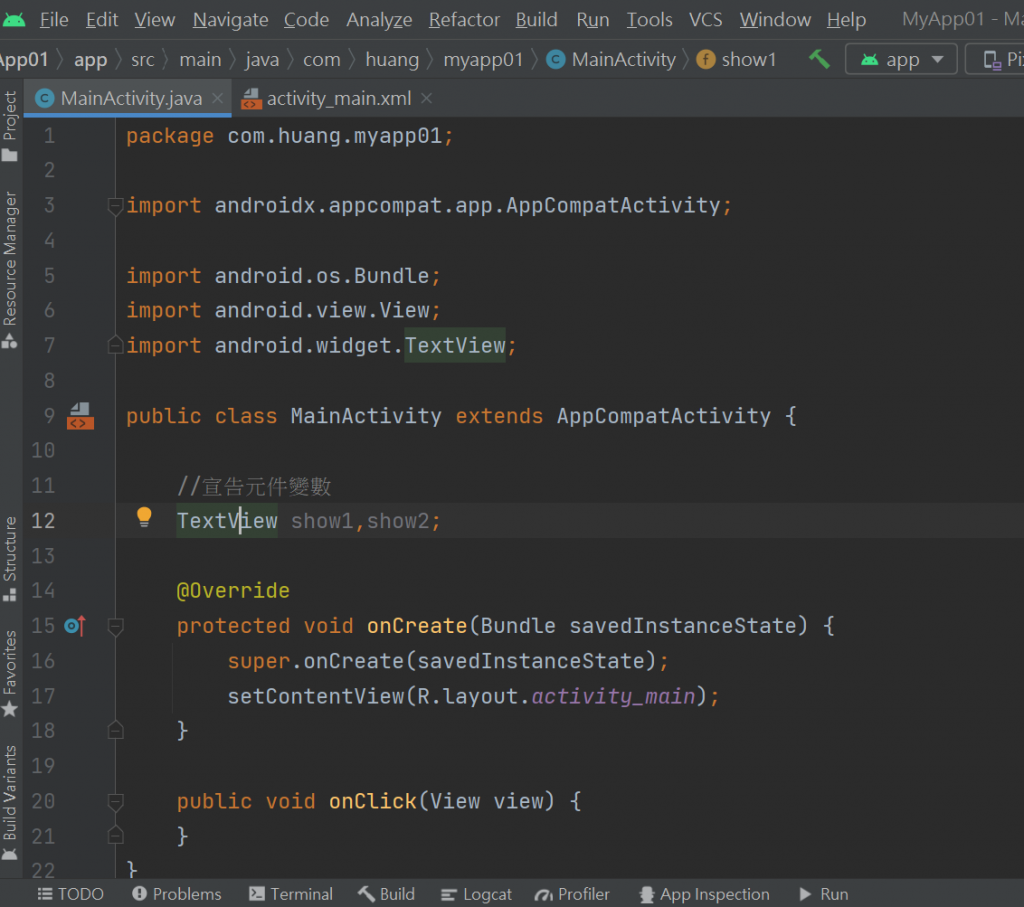
Task: Click activity_main reference on line 17
Action: click(x=614, y=696)
